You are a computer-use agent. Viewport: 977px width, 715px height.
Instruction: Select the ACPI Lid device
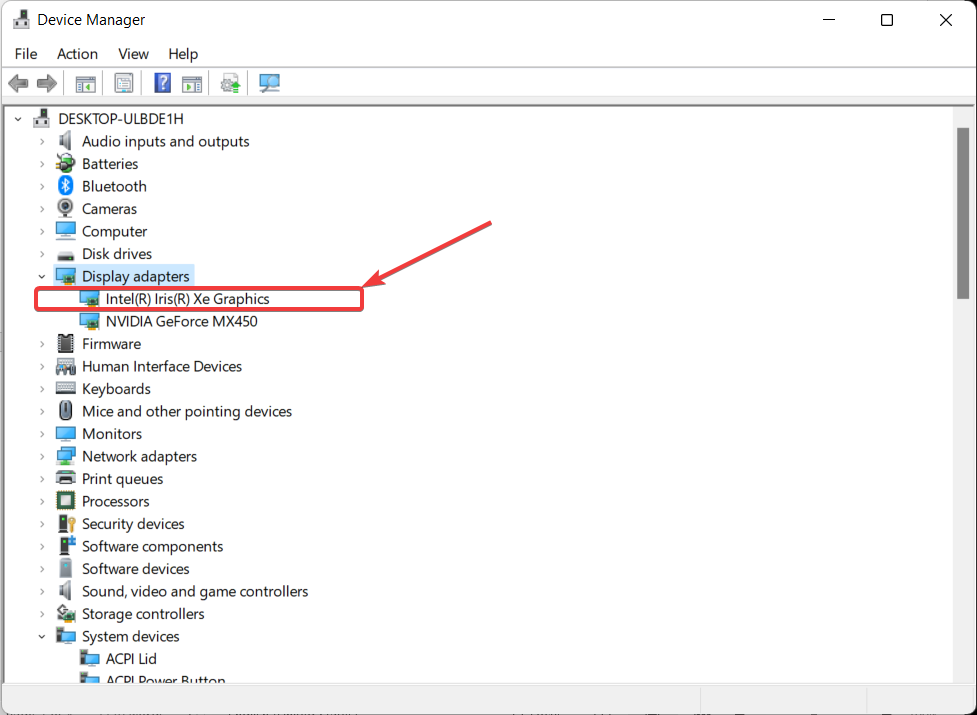coord(131,658)
